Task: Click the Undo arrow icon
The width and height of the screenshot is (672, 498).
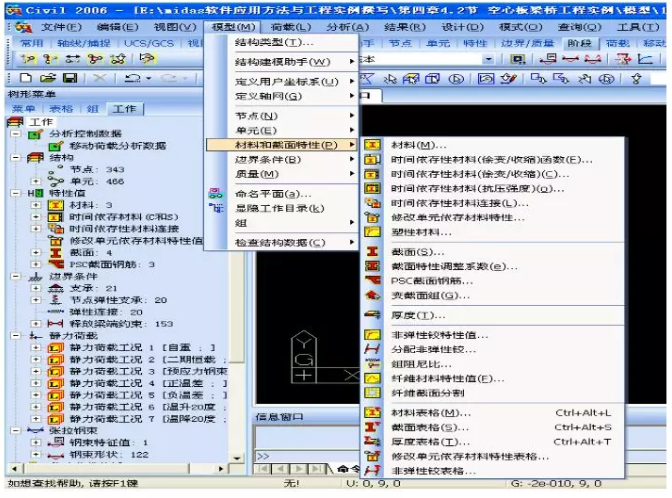Action: point(132,78)
